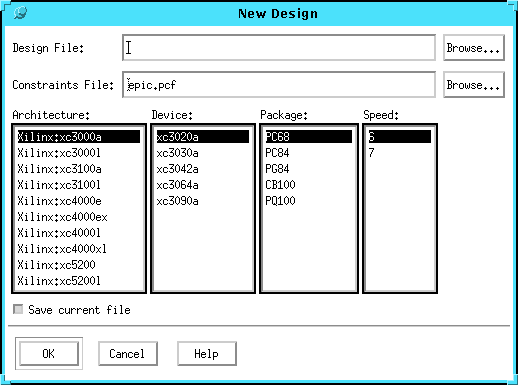520x386 pixels.
Task: Pick the CB100 package option
Action: 309,185
